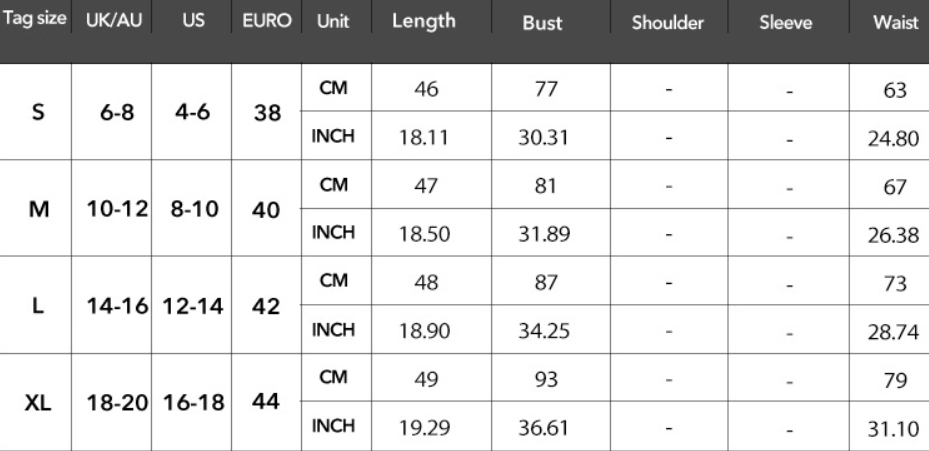Select the UK/AU column header
The height and width of the screenshot is (451, 929).
(x=111, y=21)
